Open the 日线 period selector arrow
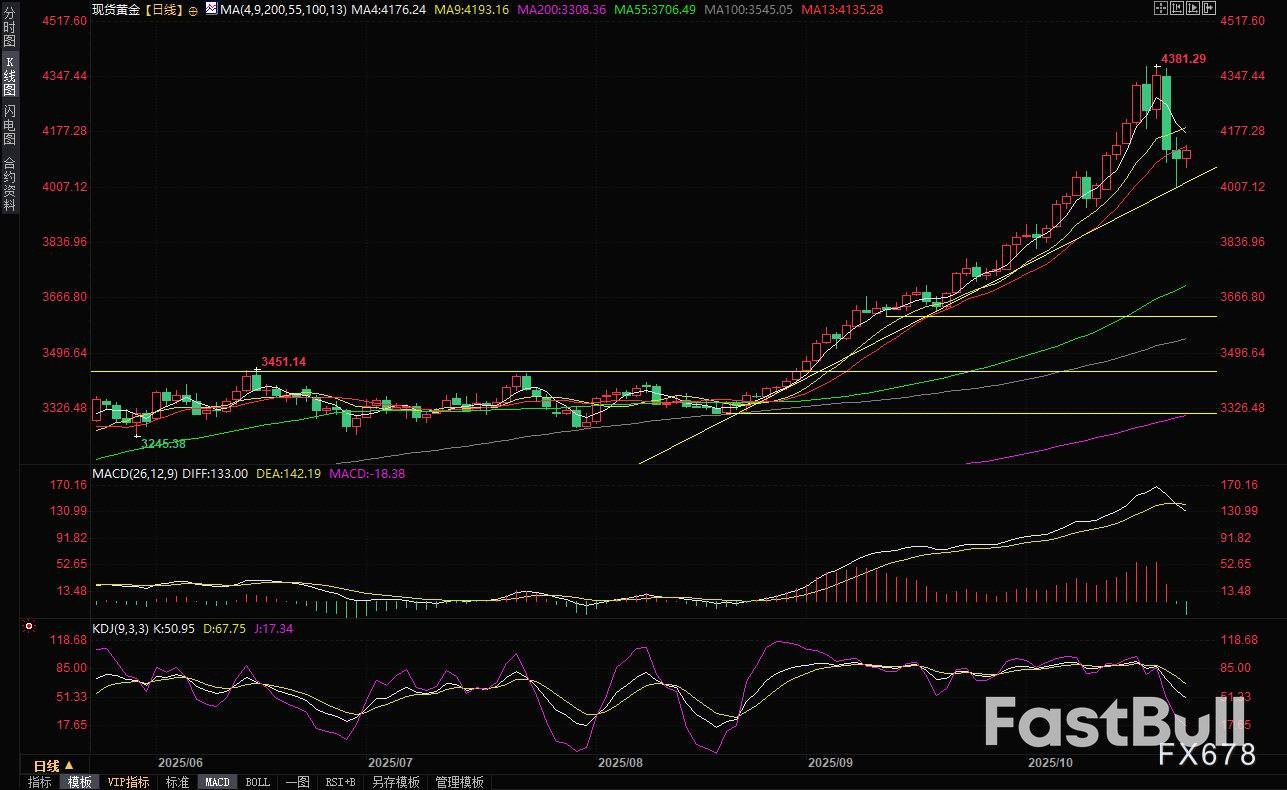1287x790 pixels. pos(69,764)
